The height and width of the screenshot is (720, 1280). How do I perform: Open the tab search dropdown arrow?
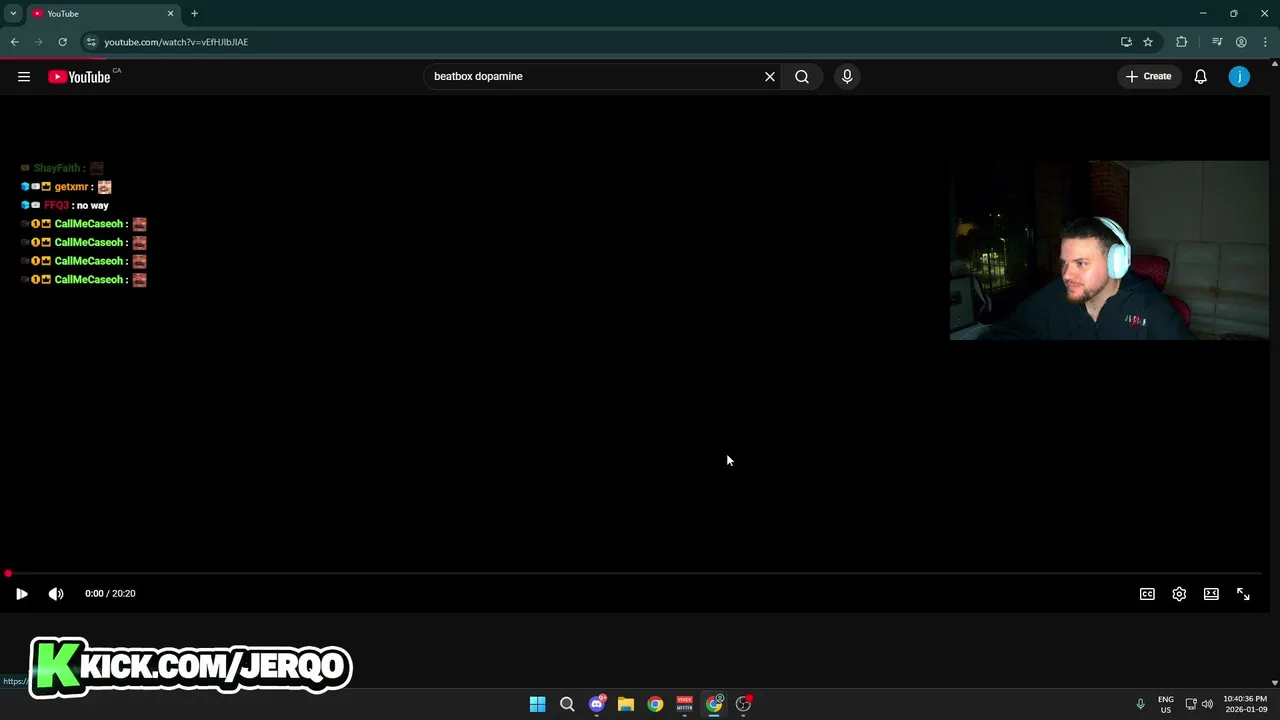coord(13,14)
